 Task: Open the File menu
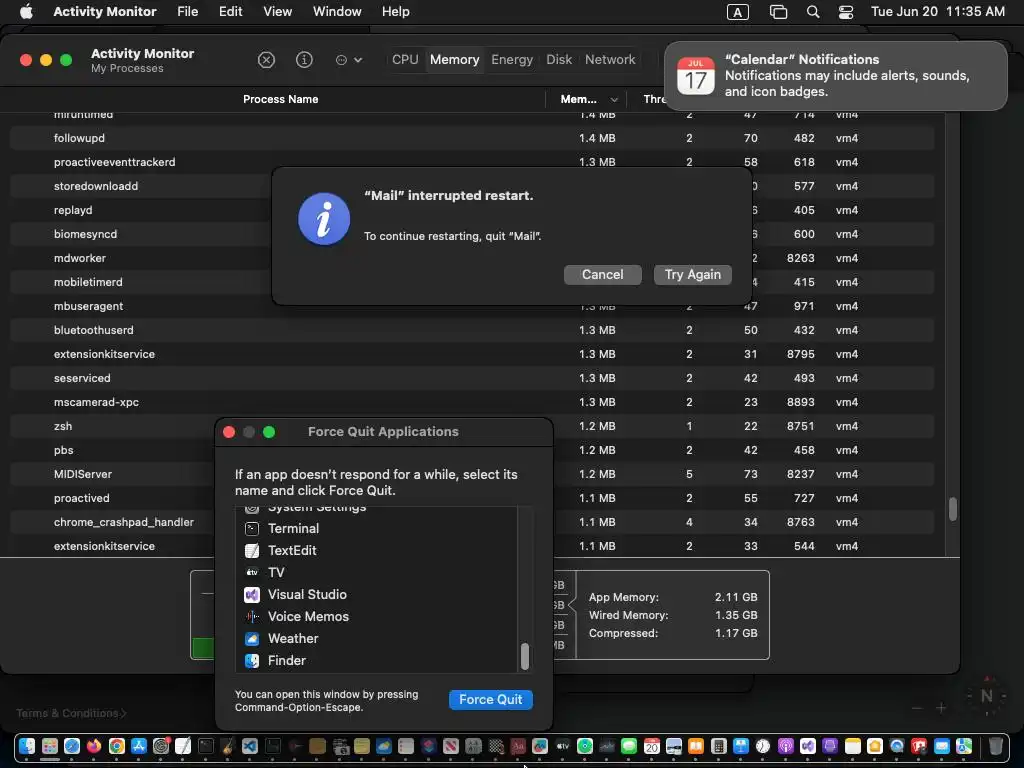pos(187,12)
